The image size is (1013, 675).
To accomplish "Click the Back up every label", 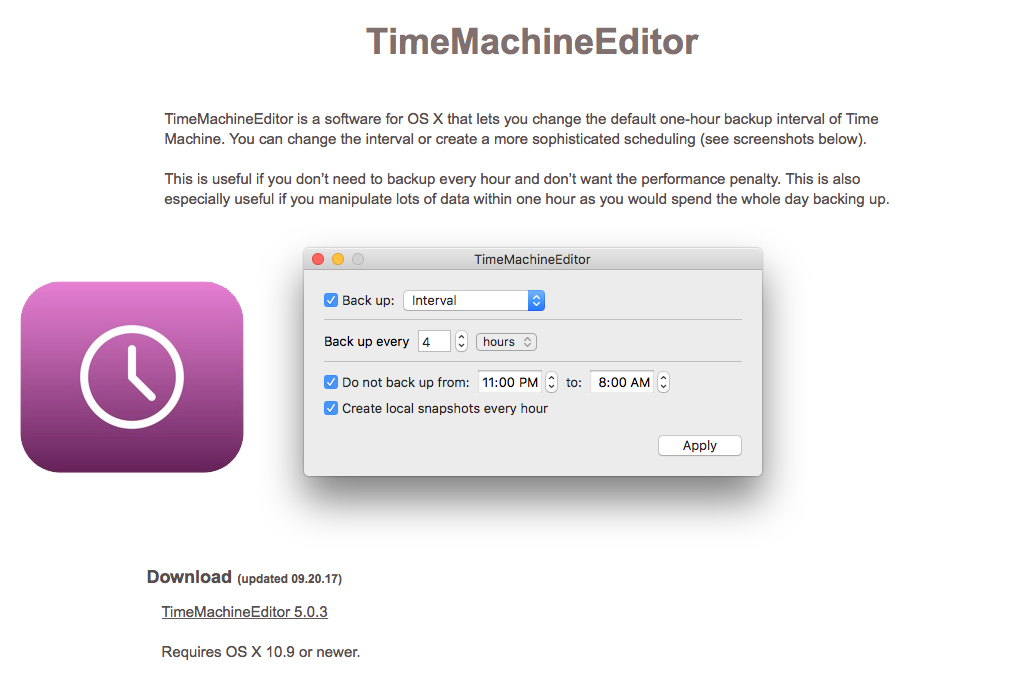I will click(x=366, y=342).
